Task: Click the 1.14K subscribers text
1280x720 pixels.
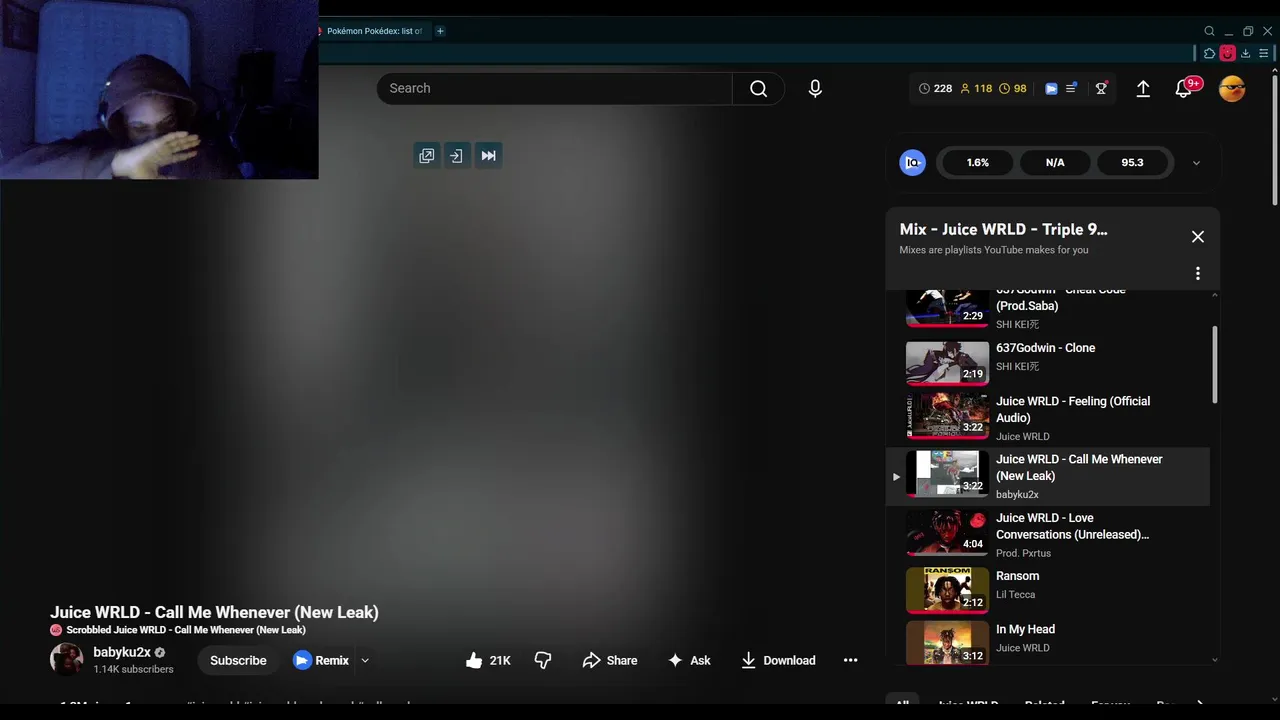Action: click(133, 669)
